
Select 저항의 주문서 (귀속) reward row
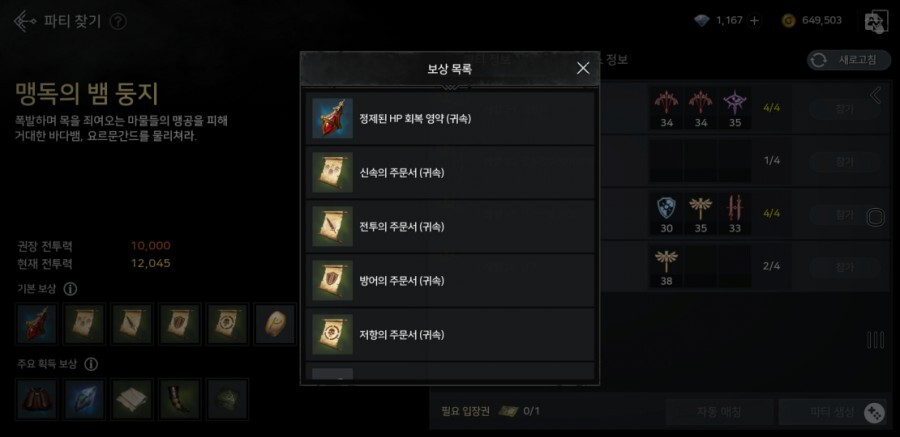click(x=450, y=335)
